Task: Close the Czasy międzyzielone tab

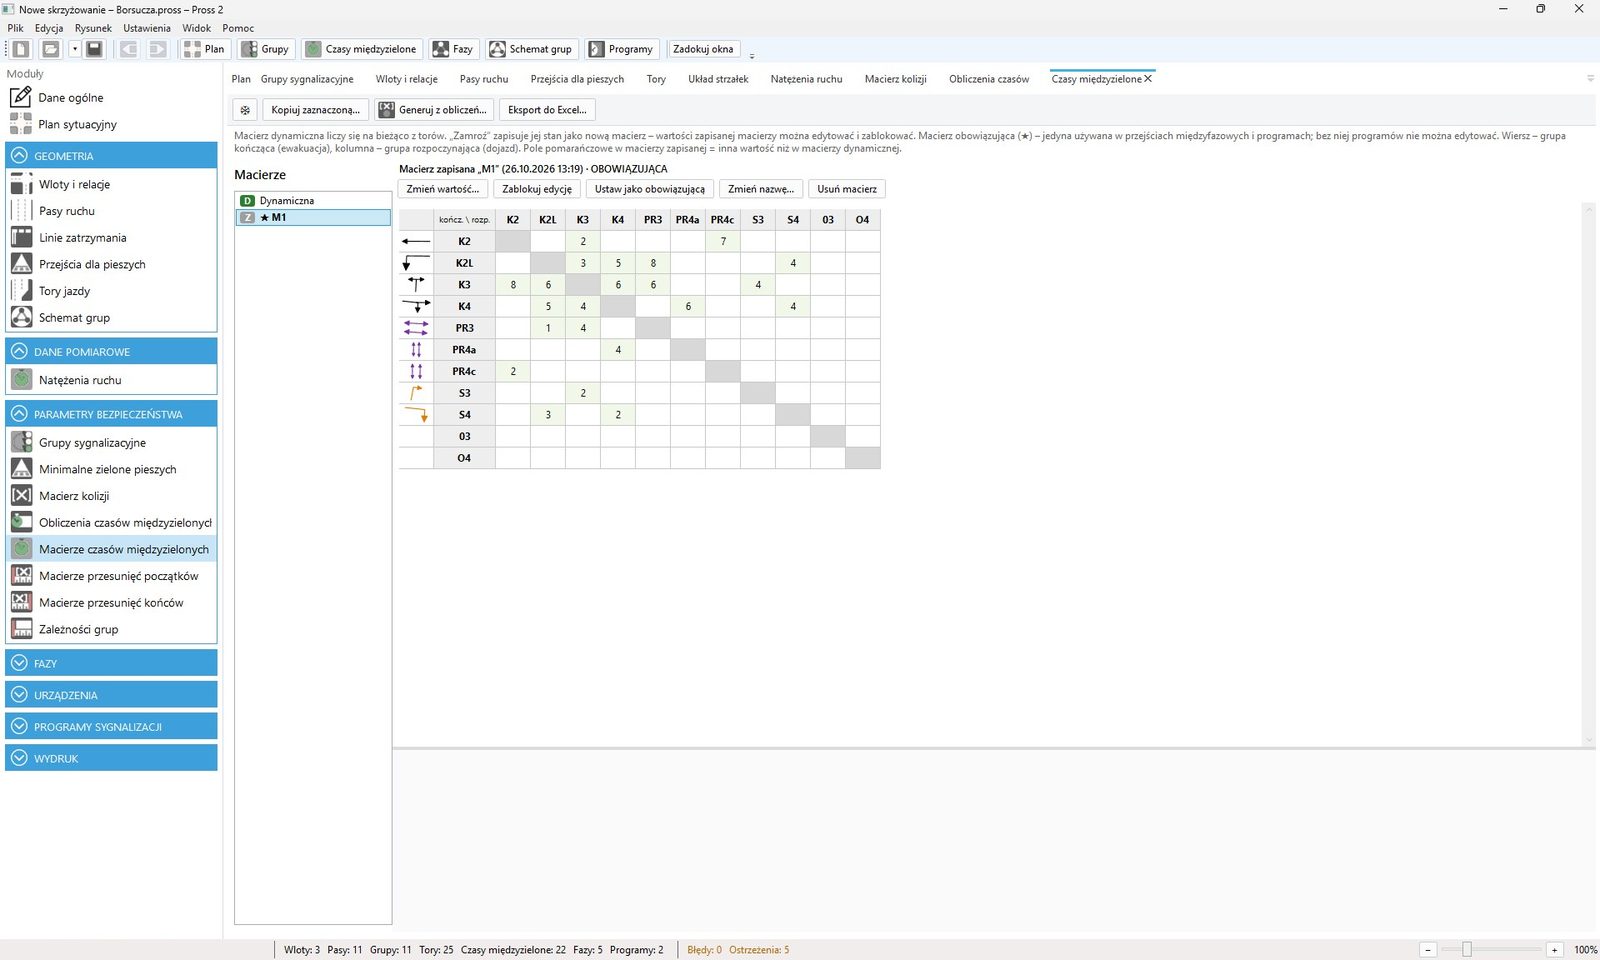Action: coord(1148,78)
